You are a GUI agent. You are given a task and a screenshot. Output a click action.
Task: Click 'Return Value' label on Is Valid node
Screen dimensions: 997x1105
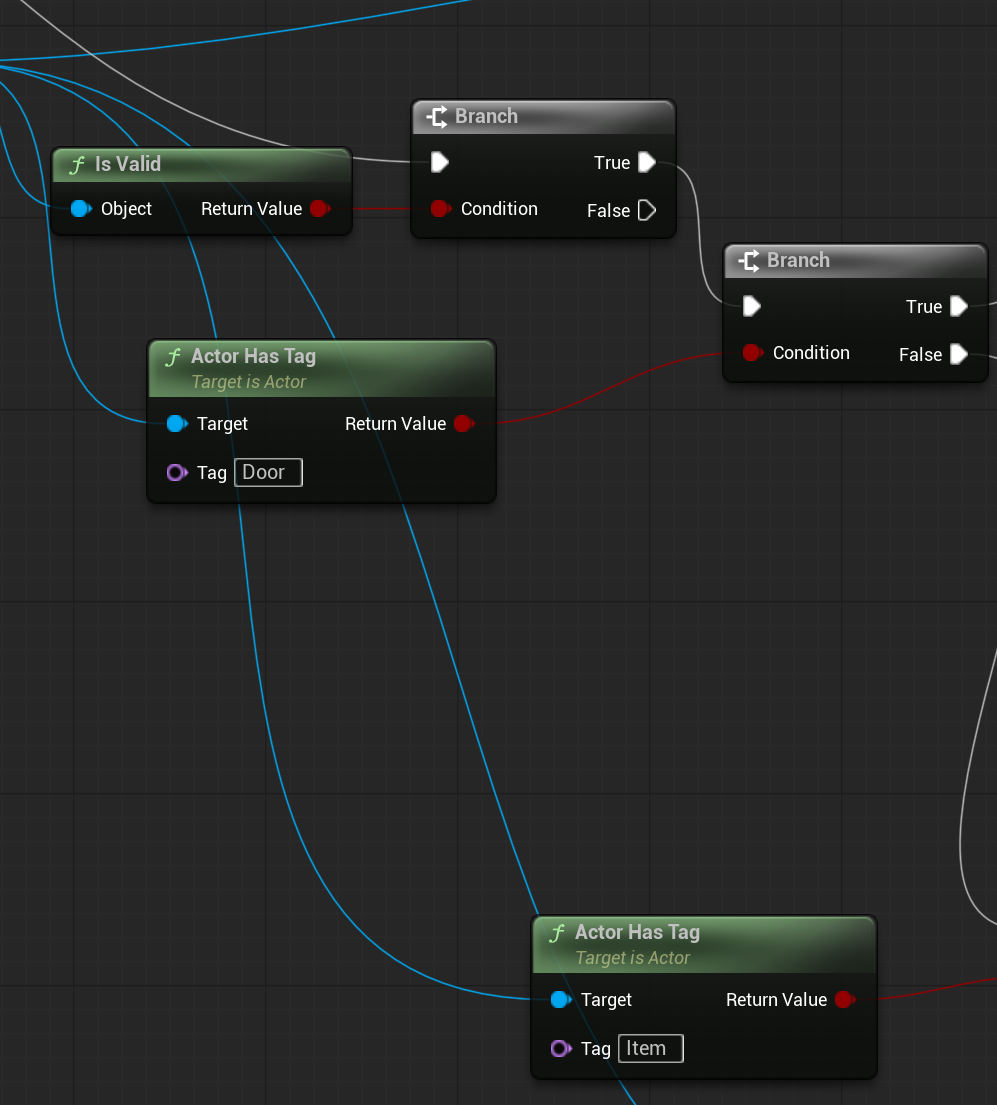252,209
